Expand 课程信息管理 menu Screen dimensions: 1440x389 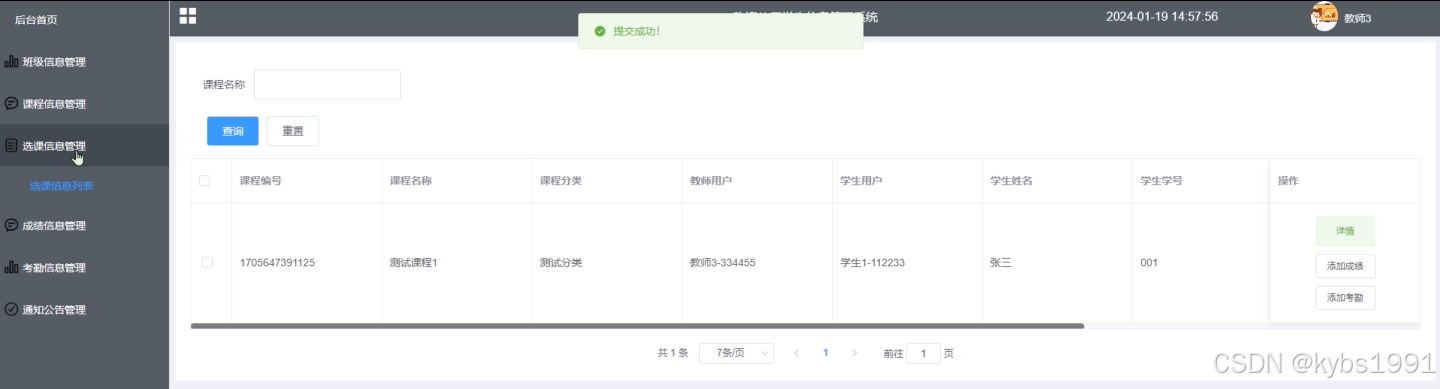pyautogui.click(x=85, y=104)
